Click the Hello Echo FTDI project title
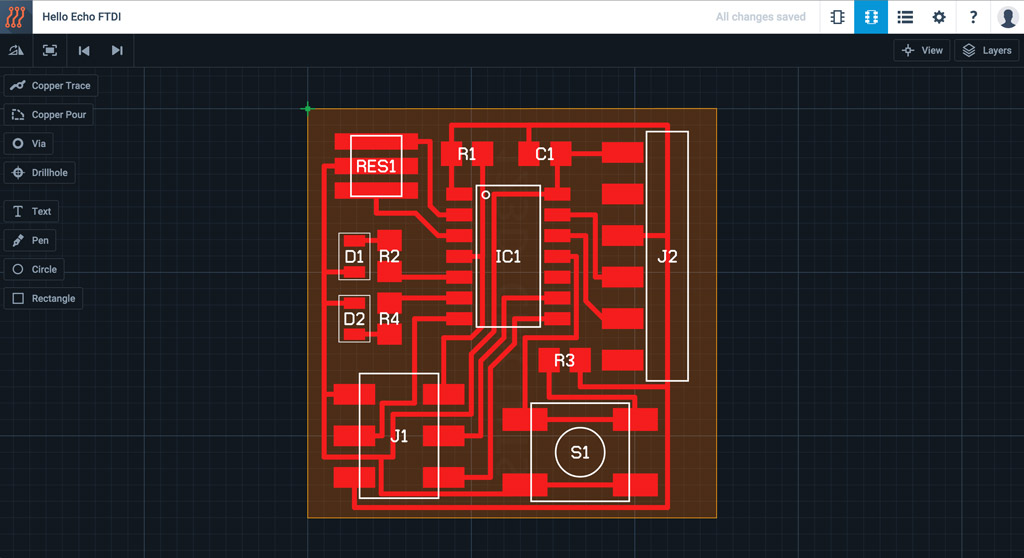 [82, 17]
